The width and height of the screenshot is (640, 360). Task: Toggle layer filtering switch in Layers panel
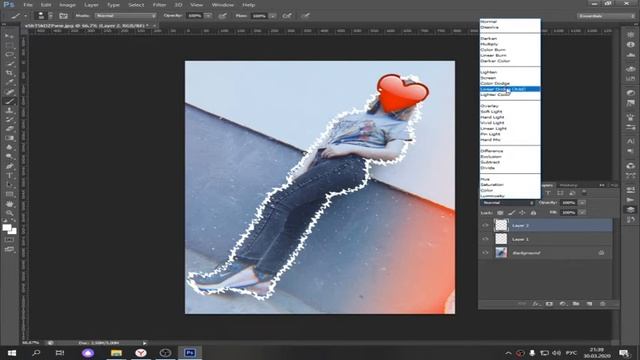[x=584, y=193]
